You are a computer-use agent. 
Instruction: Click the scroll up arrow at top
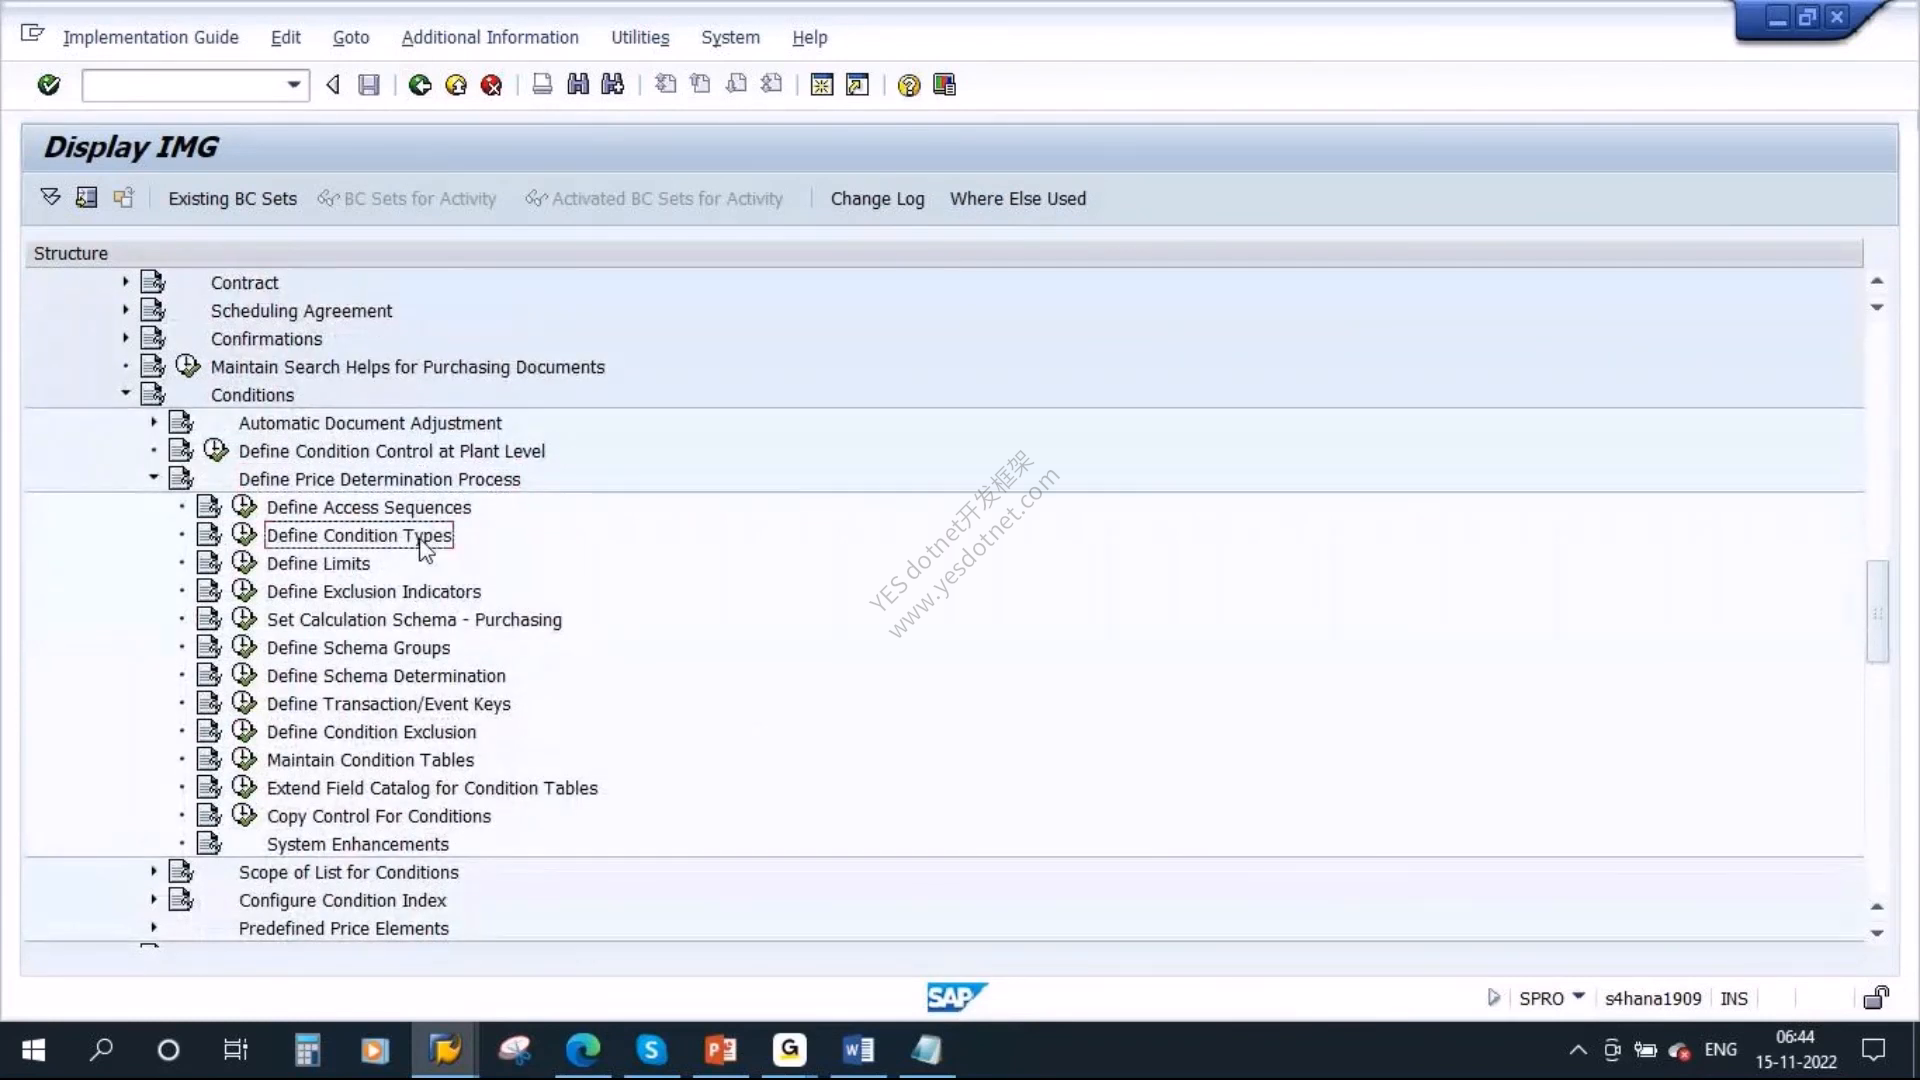coord(1877,281)
